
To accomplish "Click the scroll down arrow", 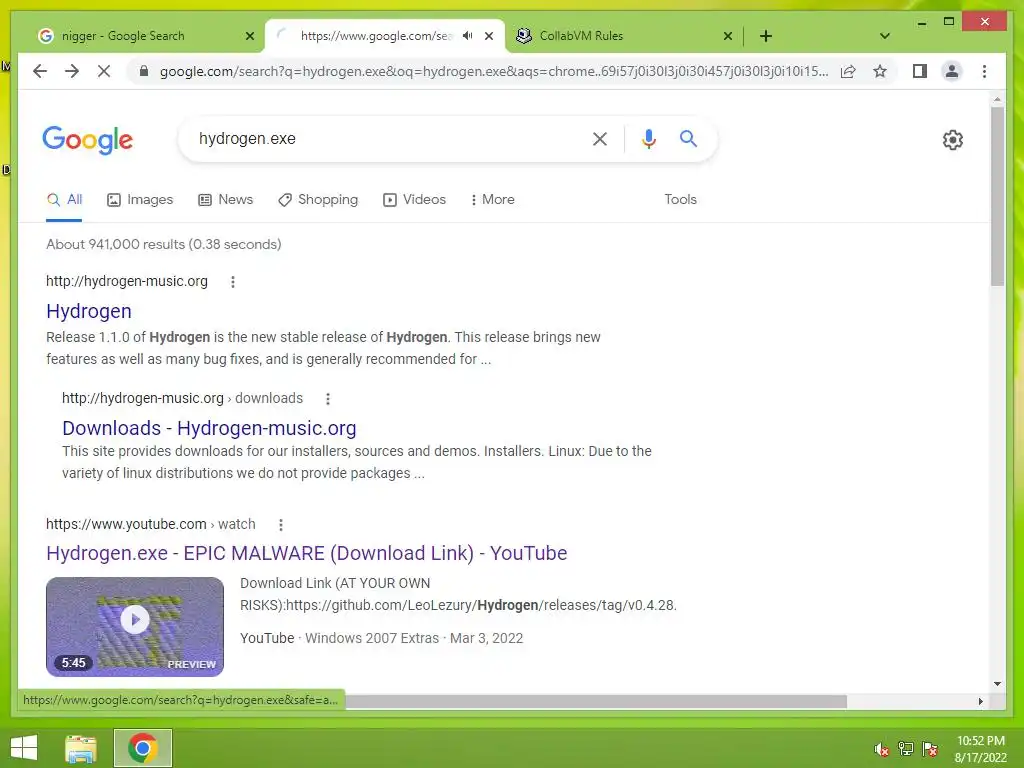I will 997,684.
